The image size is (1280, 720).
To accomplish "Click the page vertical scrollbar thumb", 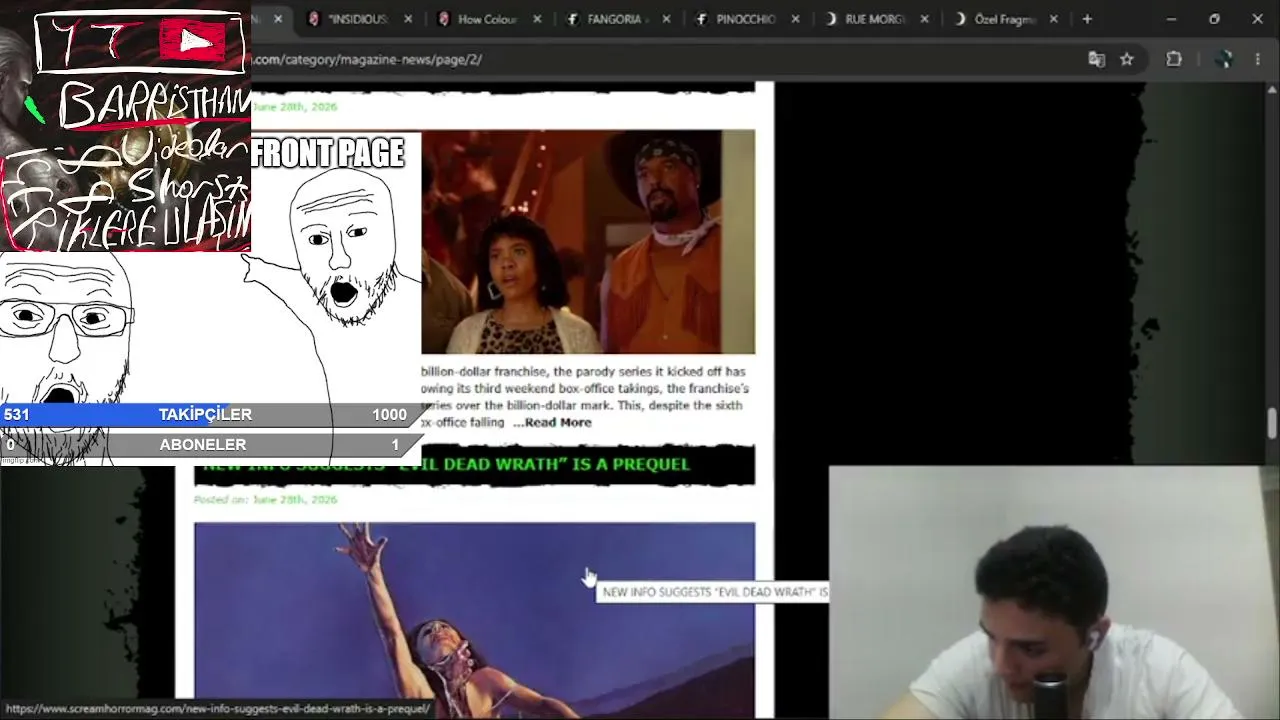I will click(1272, 423).
